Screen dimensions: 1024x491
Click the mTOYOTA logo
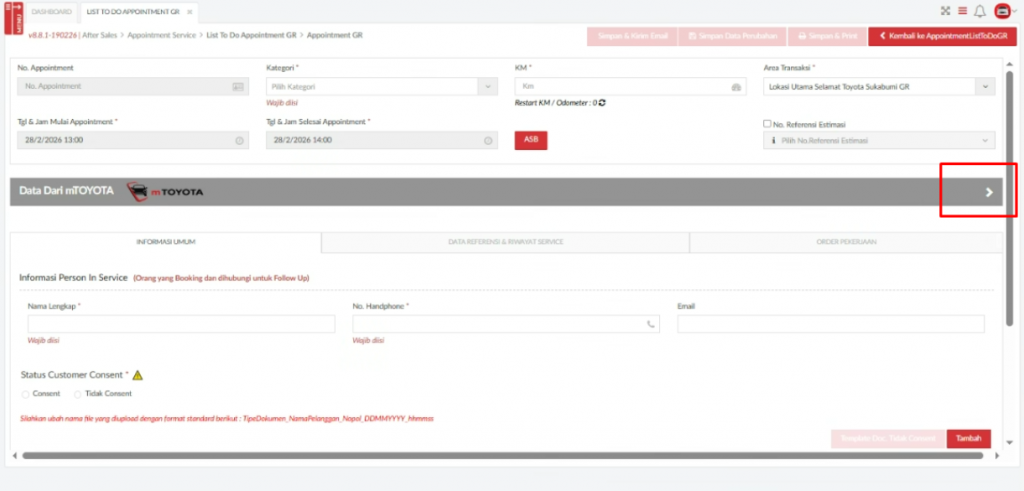click(x=167, y=191)
